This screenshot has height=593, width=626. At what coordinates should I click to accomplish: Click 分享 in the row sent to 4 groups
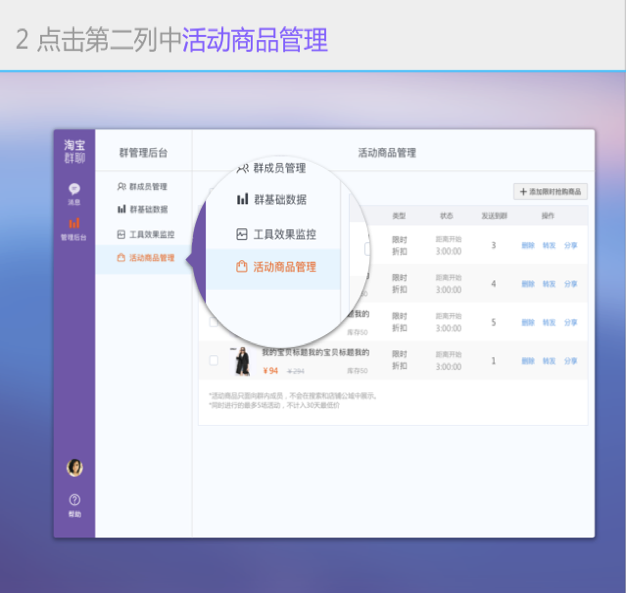tap(571, 284)
